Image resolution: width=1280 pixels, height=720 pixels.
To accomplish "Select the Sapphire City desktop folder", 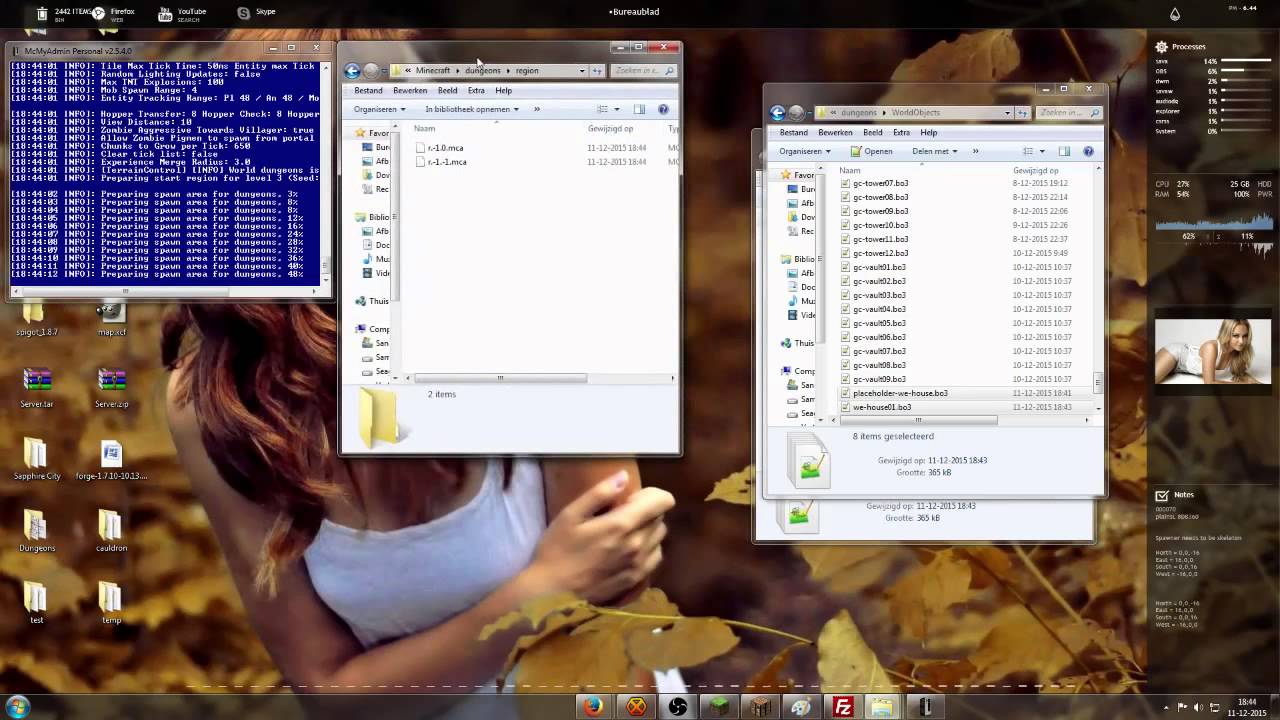I will click(37, 460).
